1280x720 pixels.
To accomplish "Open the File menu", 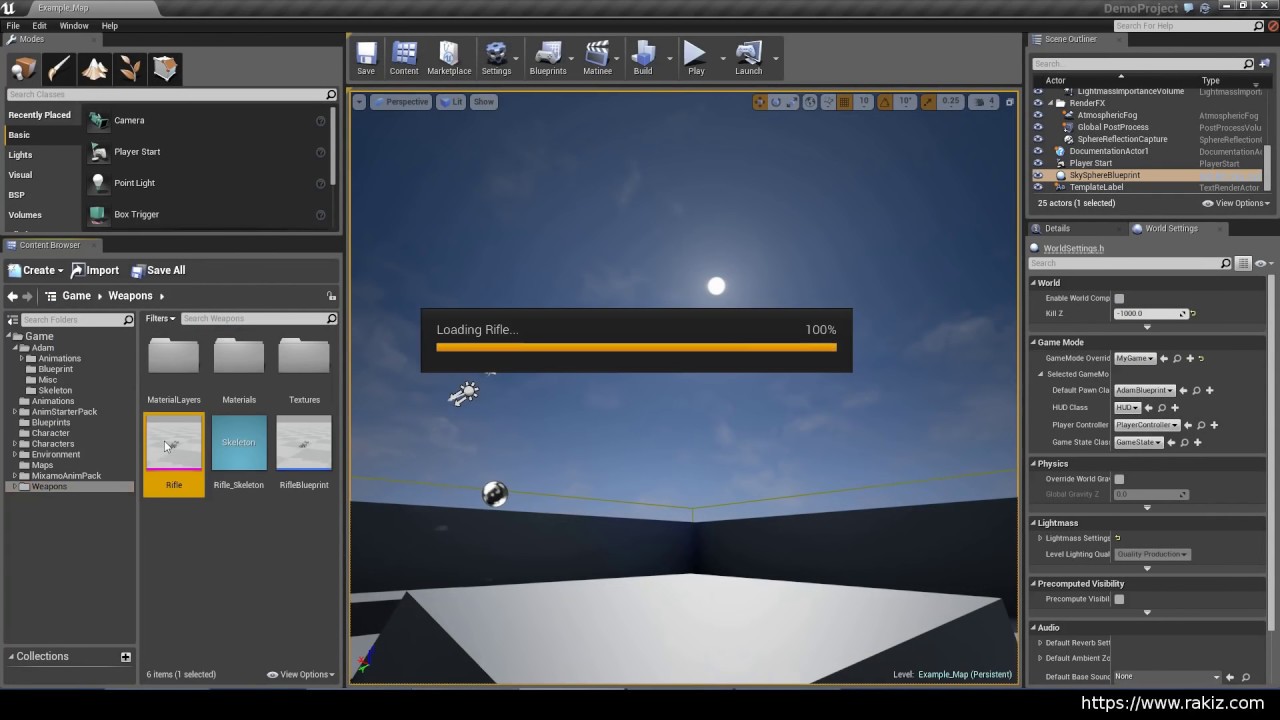I will [x=13, y=26].
